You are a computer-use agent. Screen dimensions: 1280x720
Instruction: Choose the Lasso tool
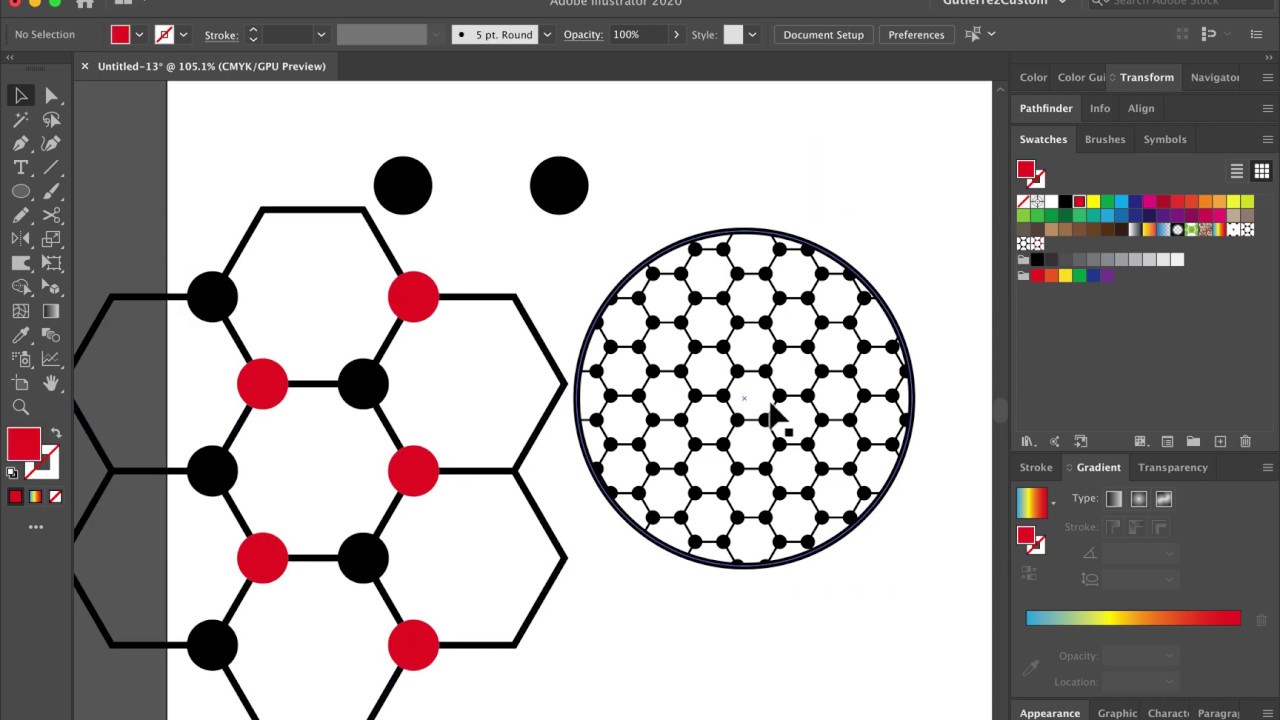tap(51, 120)
